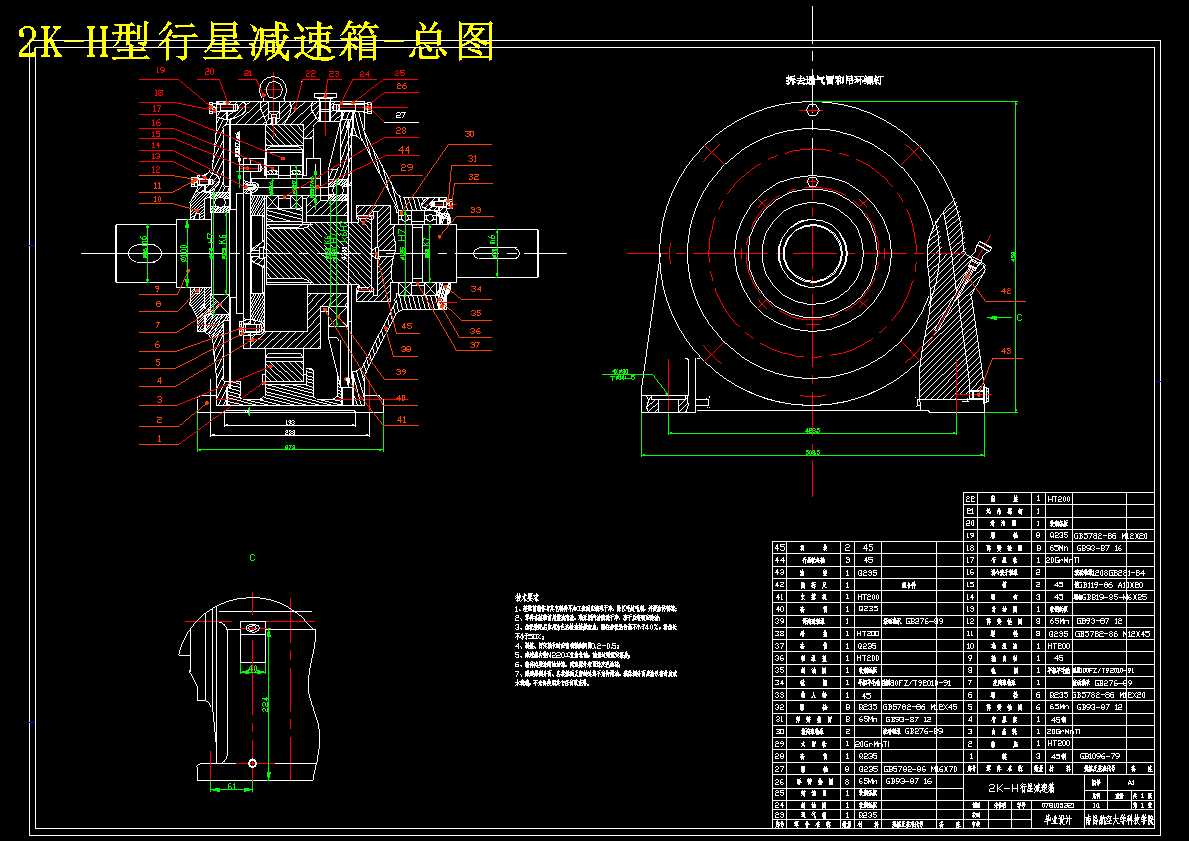
Task: Click row number 22 in parts list
Action: point(971,498)
